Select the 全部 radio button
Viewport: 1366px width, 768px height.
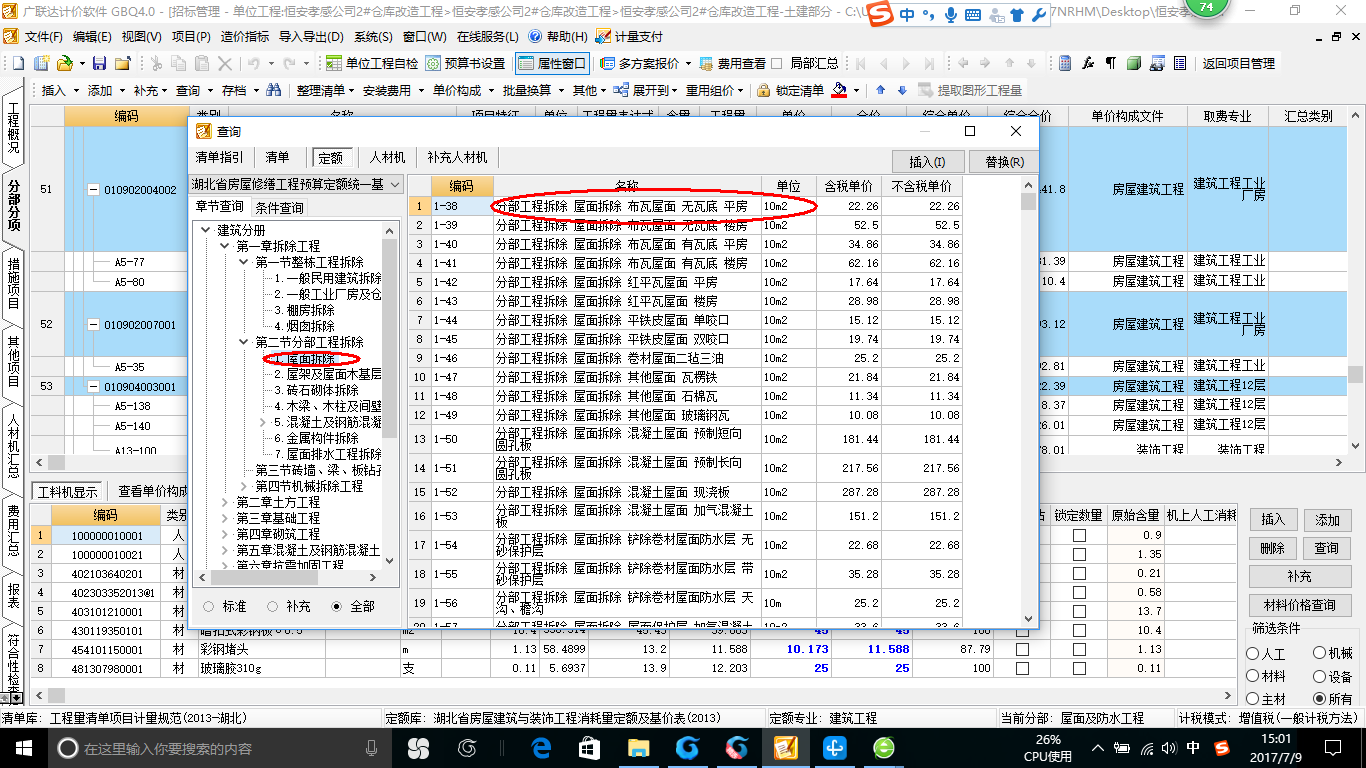pos(337,606)
